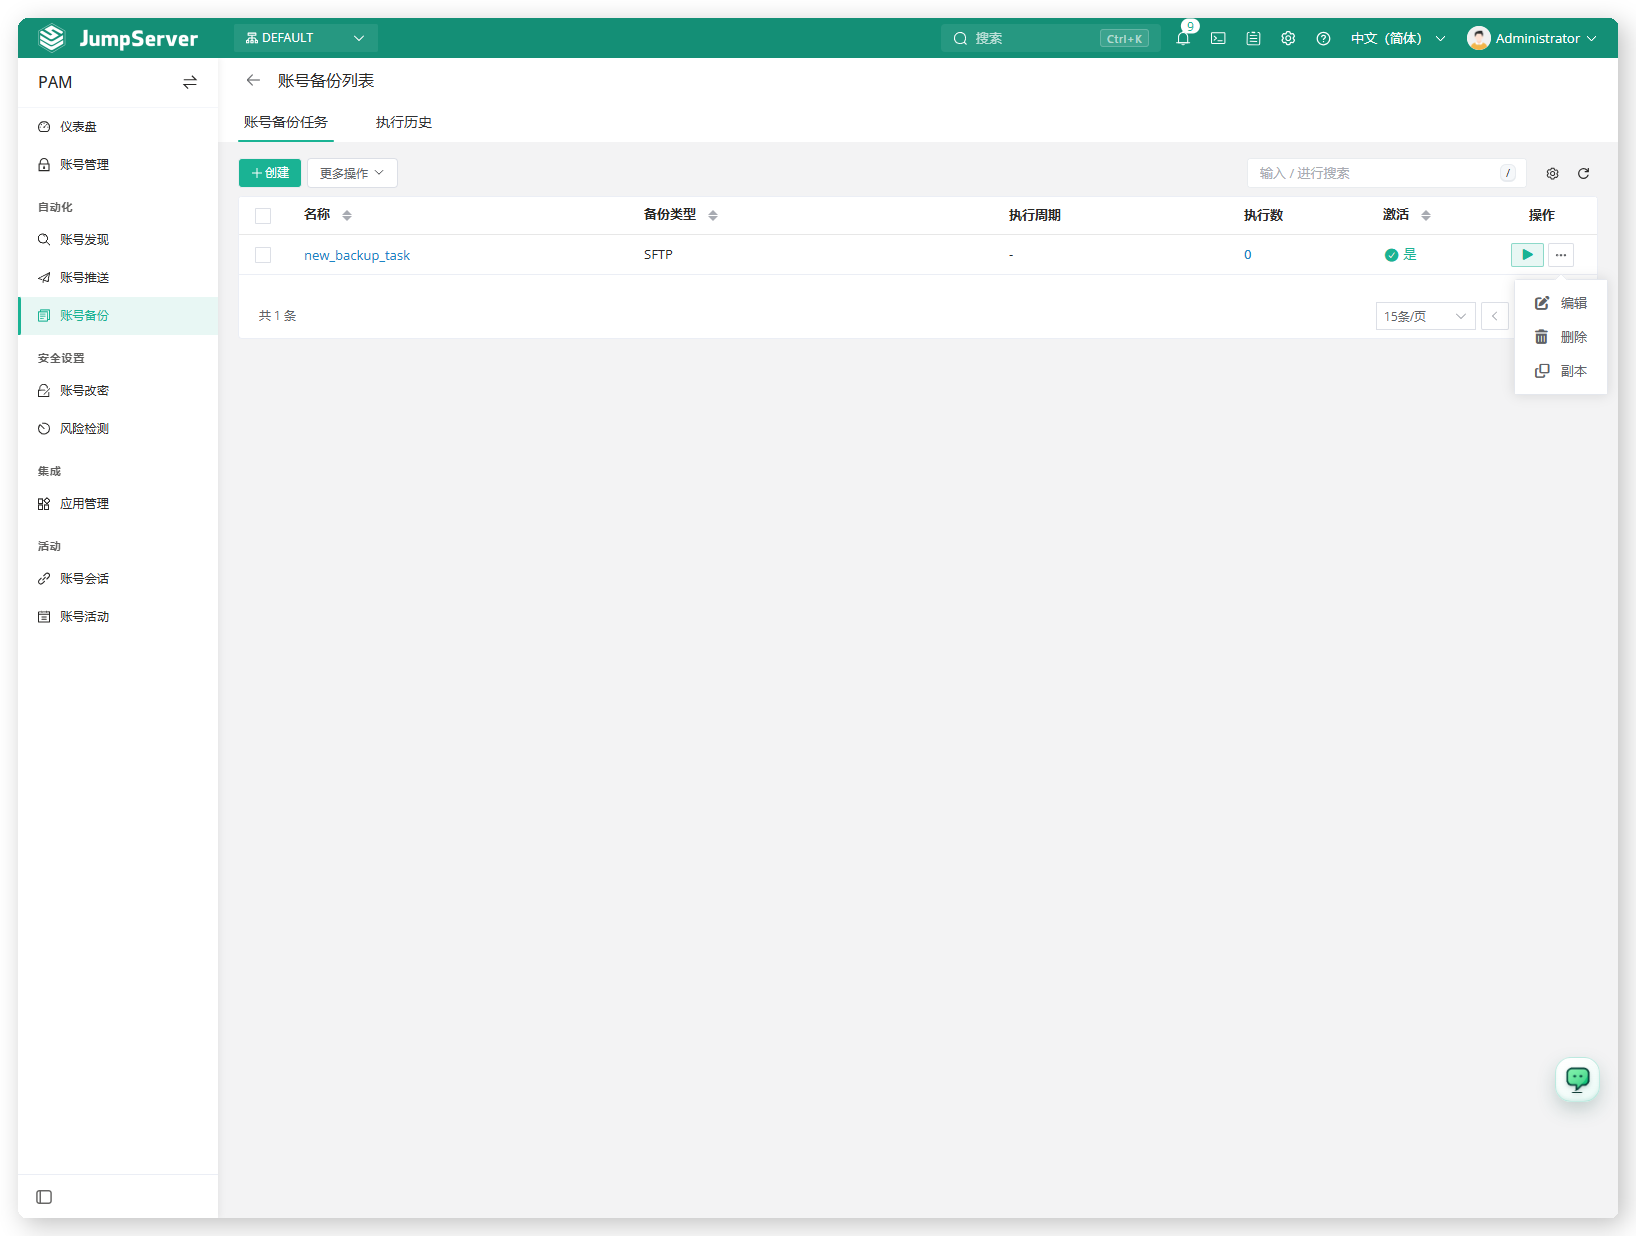Go back using the left arrow icon
1636x1236 pixels.
click(x=253, y=80)
